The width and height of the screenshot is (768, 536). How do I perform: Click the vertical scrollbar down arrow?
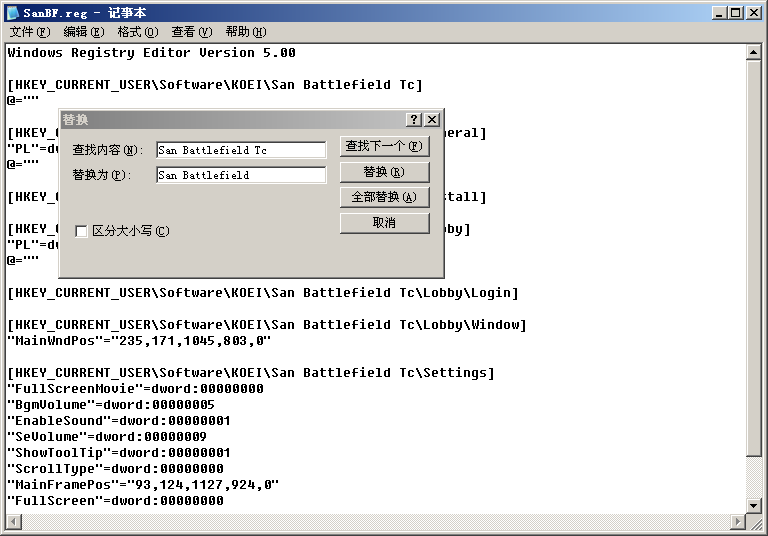753,505
